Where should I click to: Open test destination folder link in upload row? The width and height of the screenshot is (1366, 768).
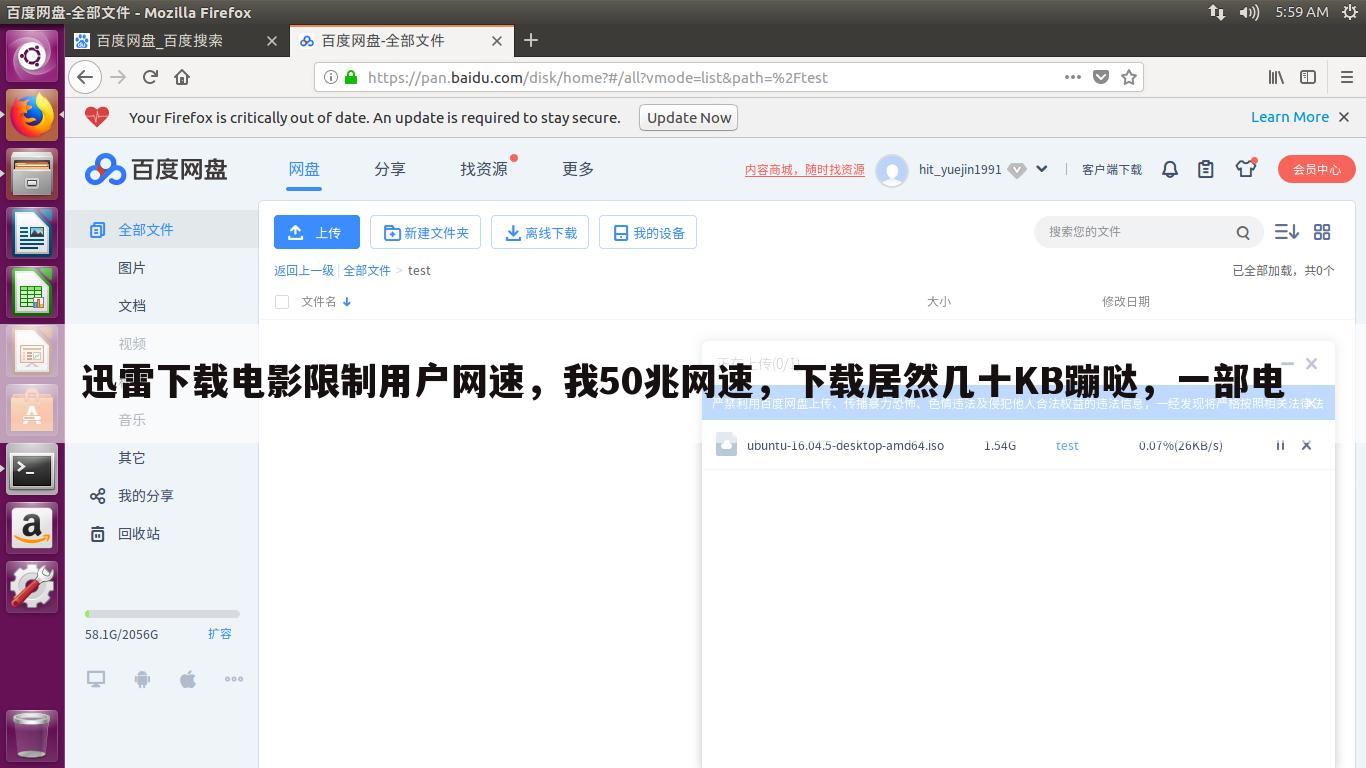pos(1067,446)
